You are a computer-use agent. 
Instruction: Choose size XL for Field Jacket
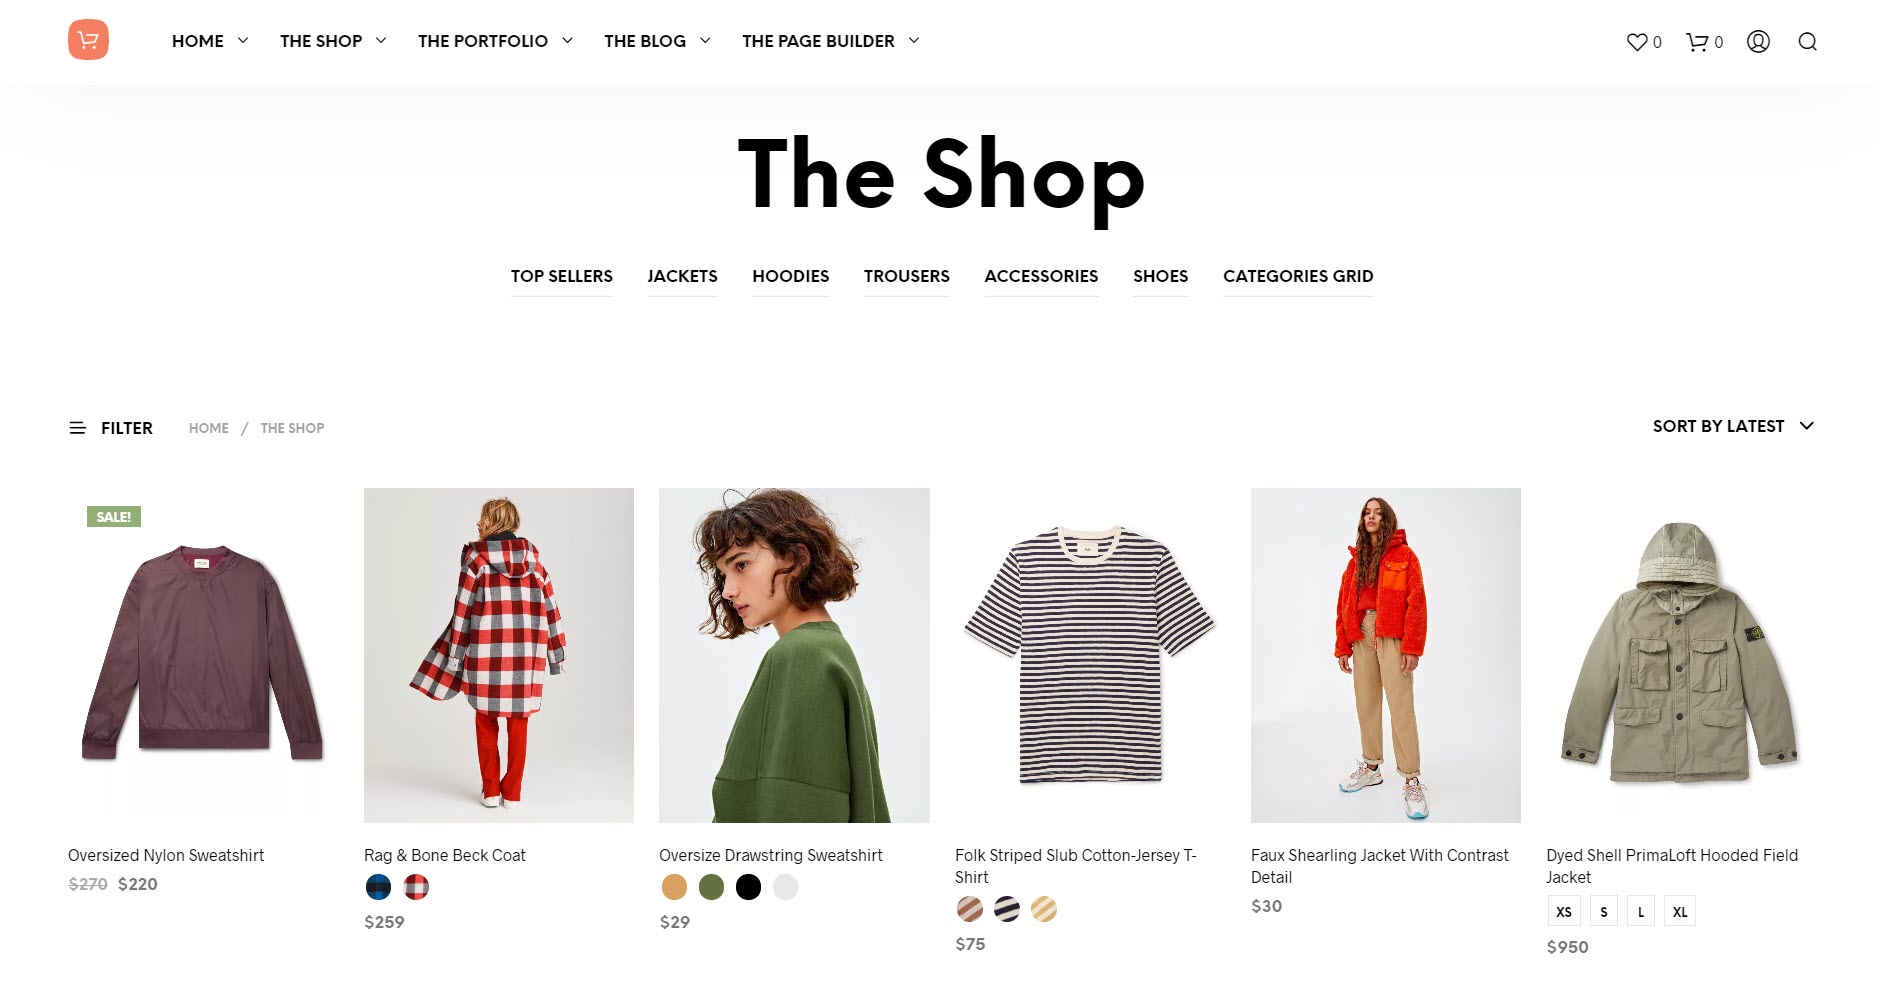tap(1680, 911)
